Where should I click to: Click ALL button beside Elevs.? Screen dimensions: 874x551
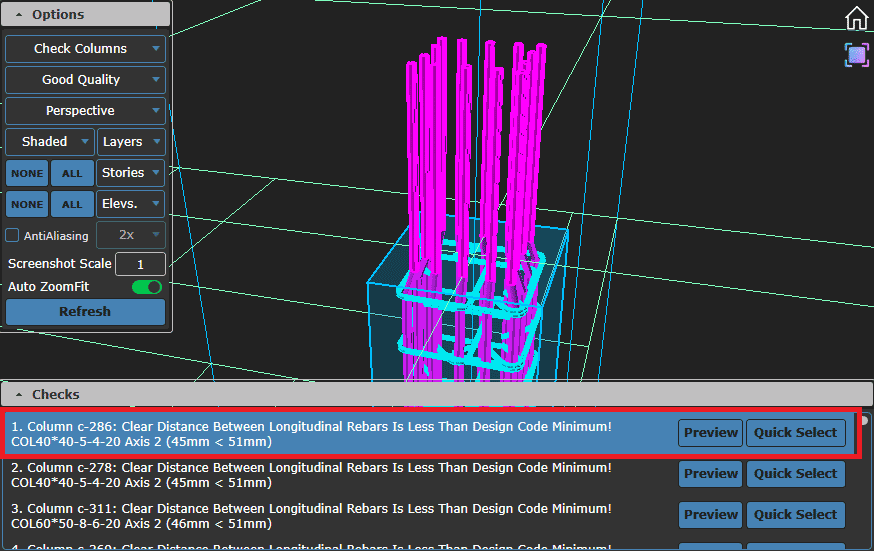pos(72,204)
